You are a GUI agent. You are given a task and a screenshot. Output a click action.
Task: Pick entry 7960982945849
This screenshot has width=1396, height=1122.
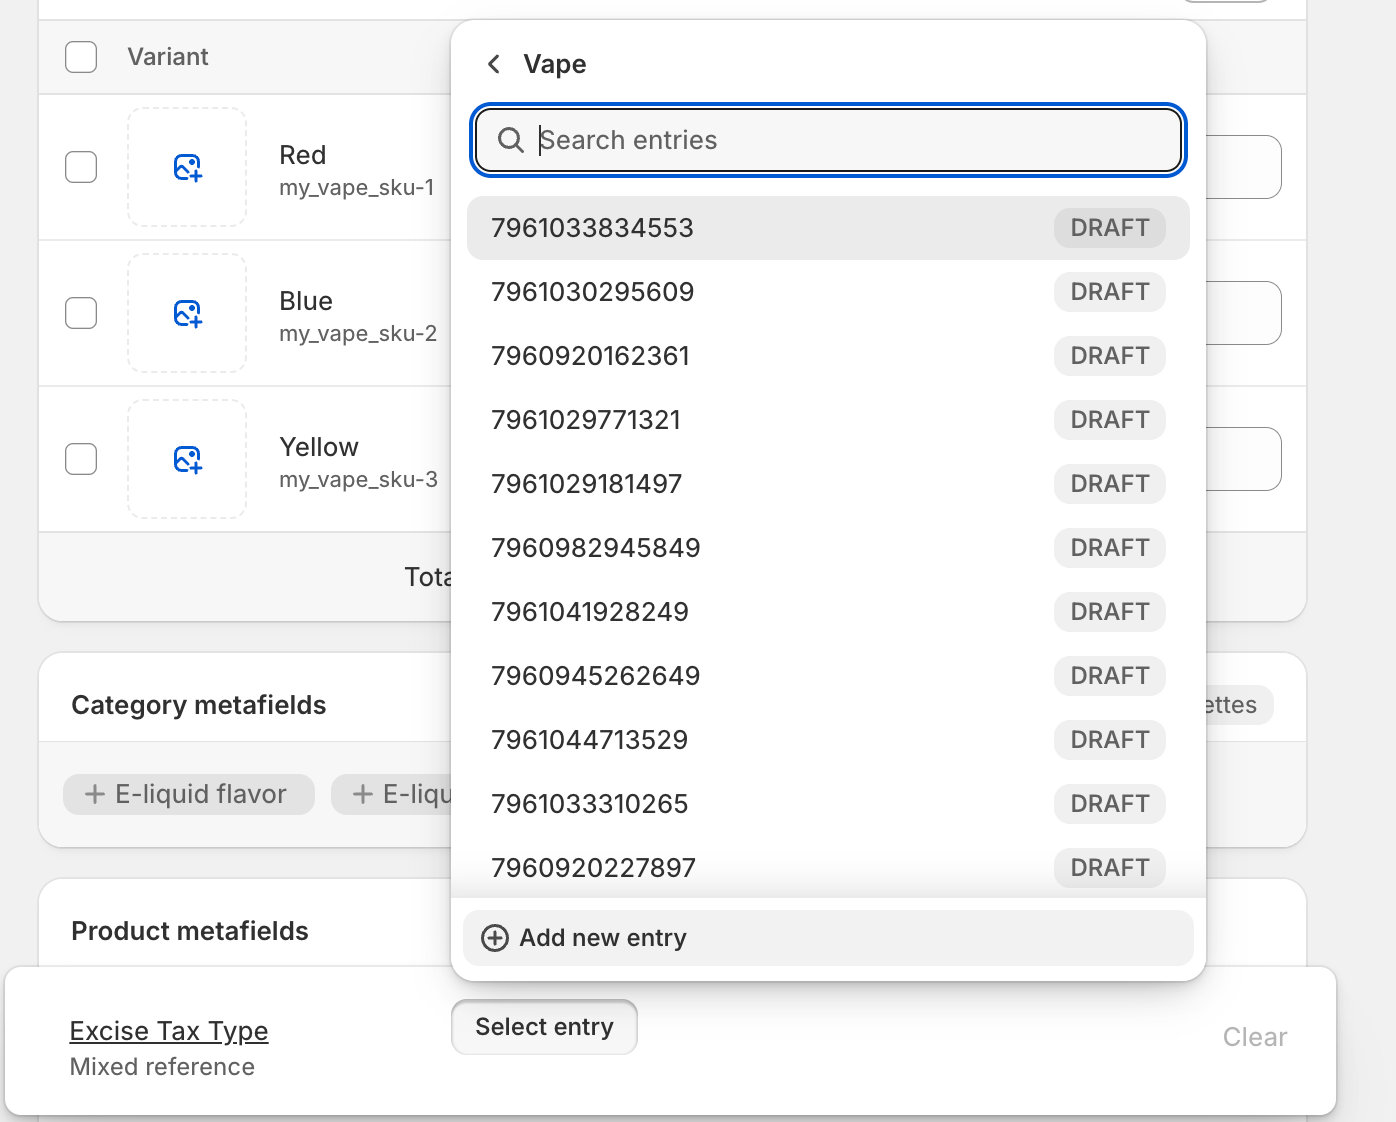click(x=595, y=548)
